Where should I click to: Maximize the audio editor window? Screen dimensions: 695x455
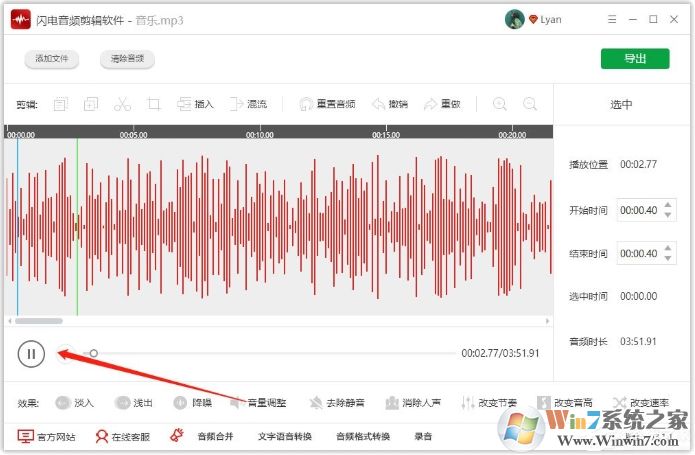coord(653,19)
